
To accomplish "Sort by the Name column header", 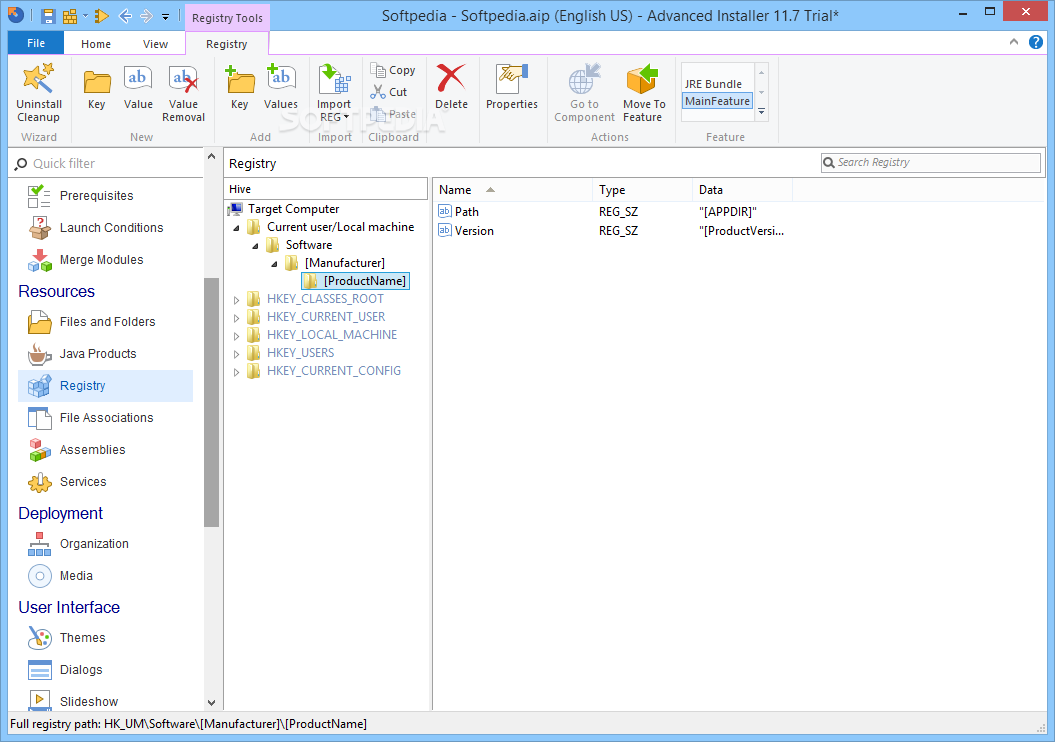I will tap(513, 190).
